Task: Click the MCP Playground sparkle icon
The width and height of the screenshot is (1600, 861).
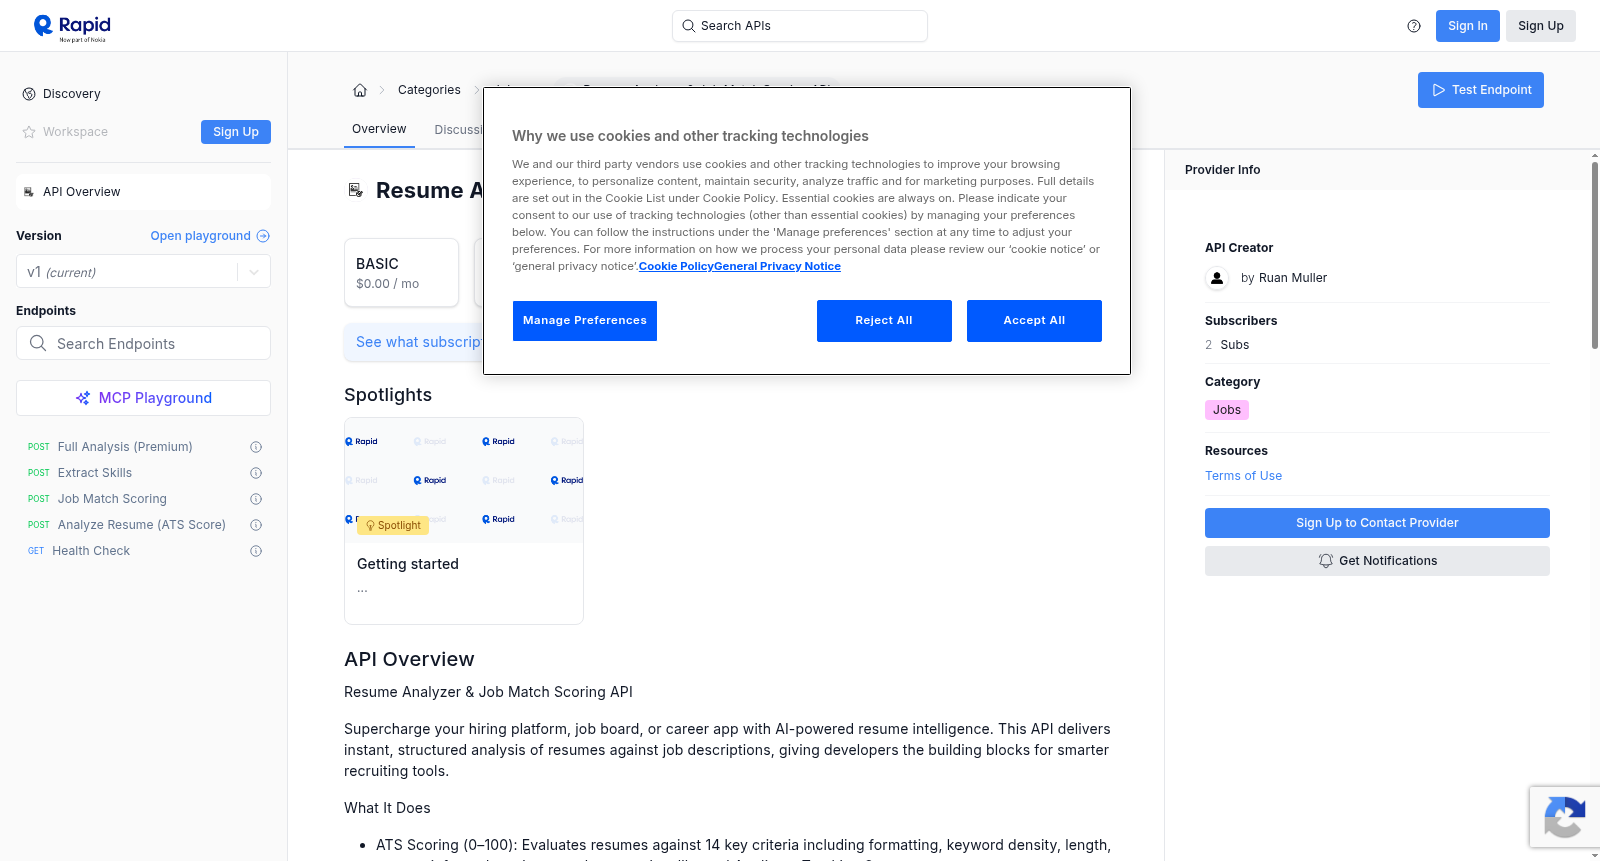Action: (x=83, y=398)
